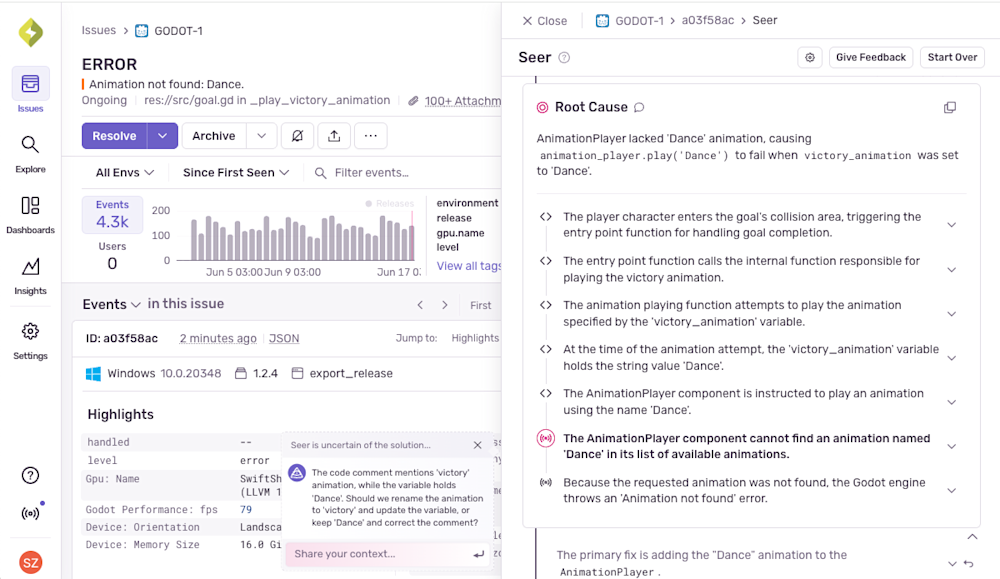1000x579 pixels.
Task: Dismiss the Seer uncertain popup
Action: click(x=478, y=445)
